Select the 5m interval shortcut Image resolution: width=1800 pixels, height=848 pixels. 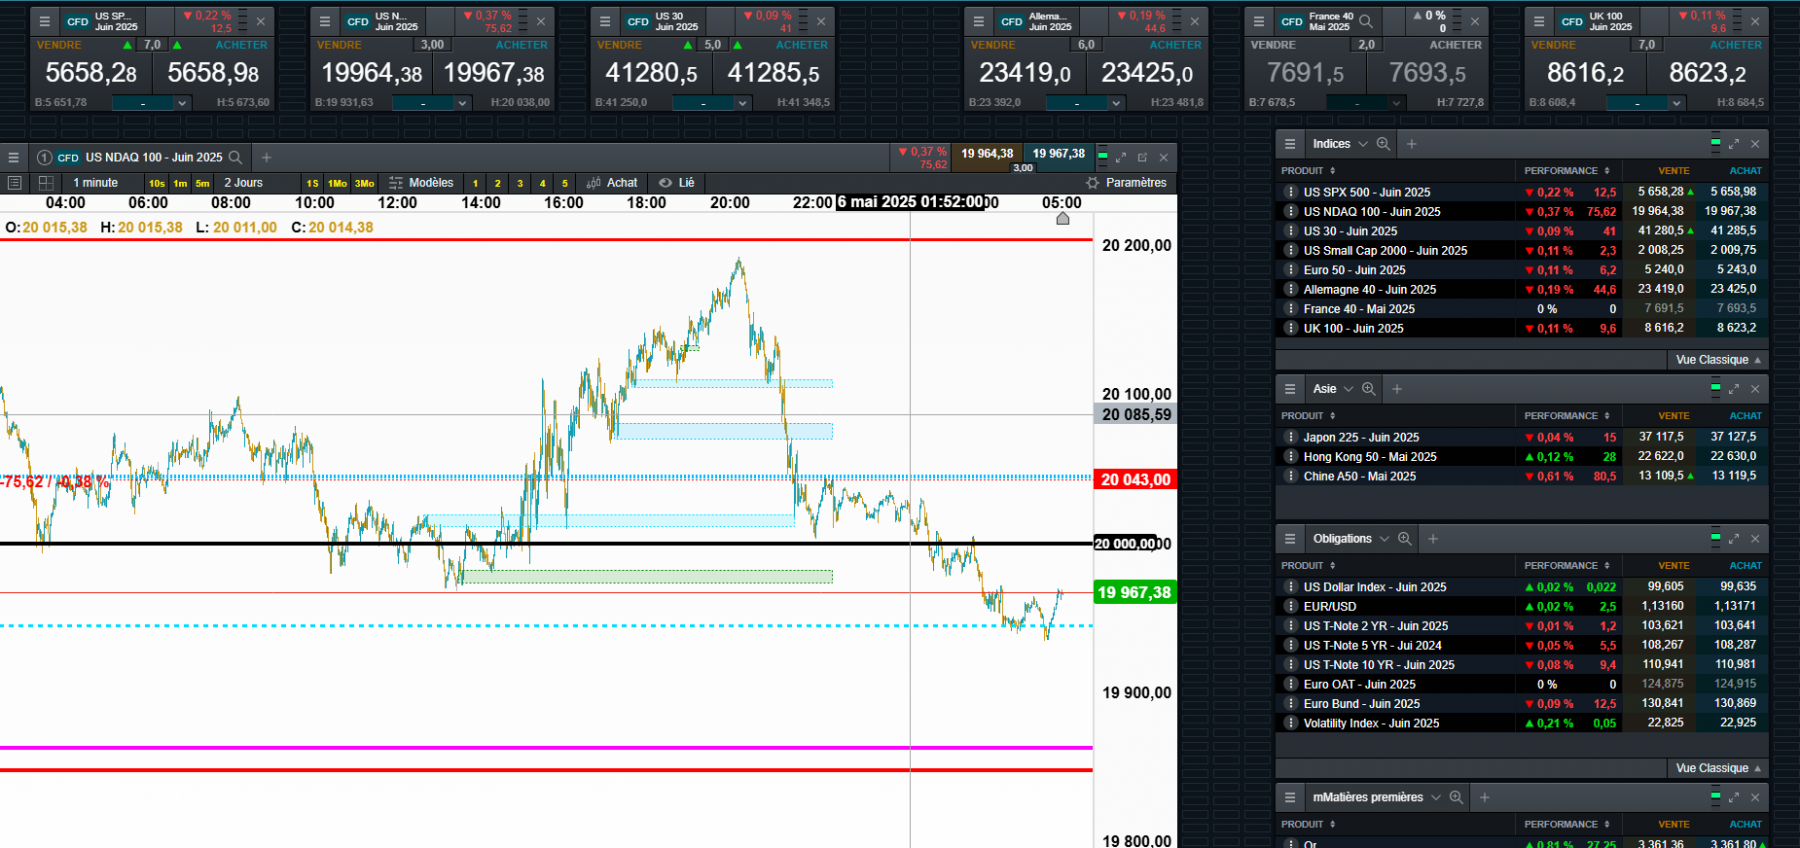203,183
